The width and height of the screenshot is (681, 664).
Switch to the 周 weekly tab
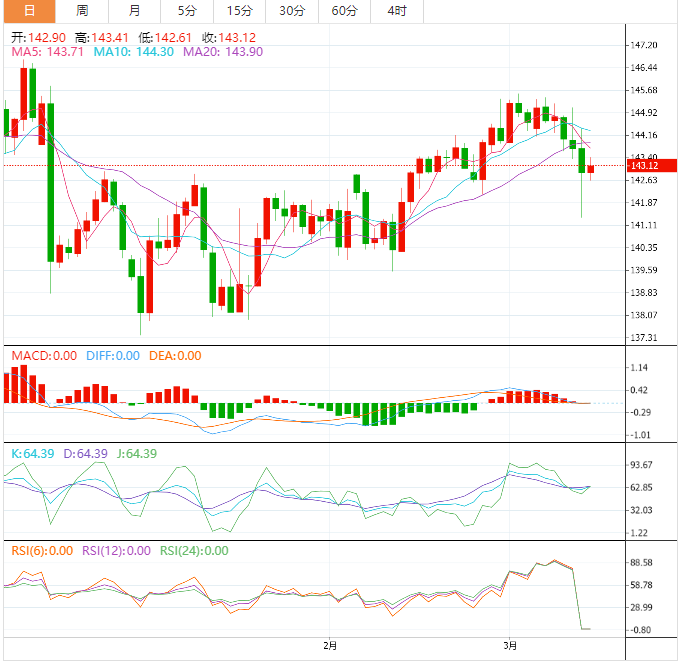(82, 11)
